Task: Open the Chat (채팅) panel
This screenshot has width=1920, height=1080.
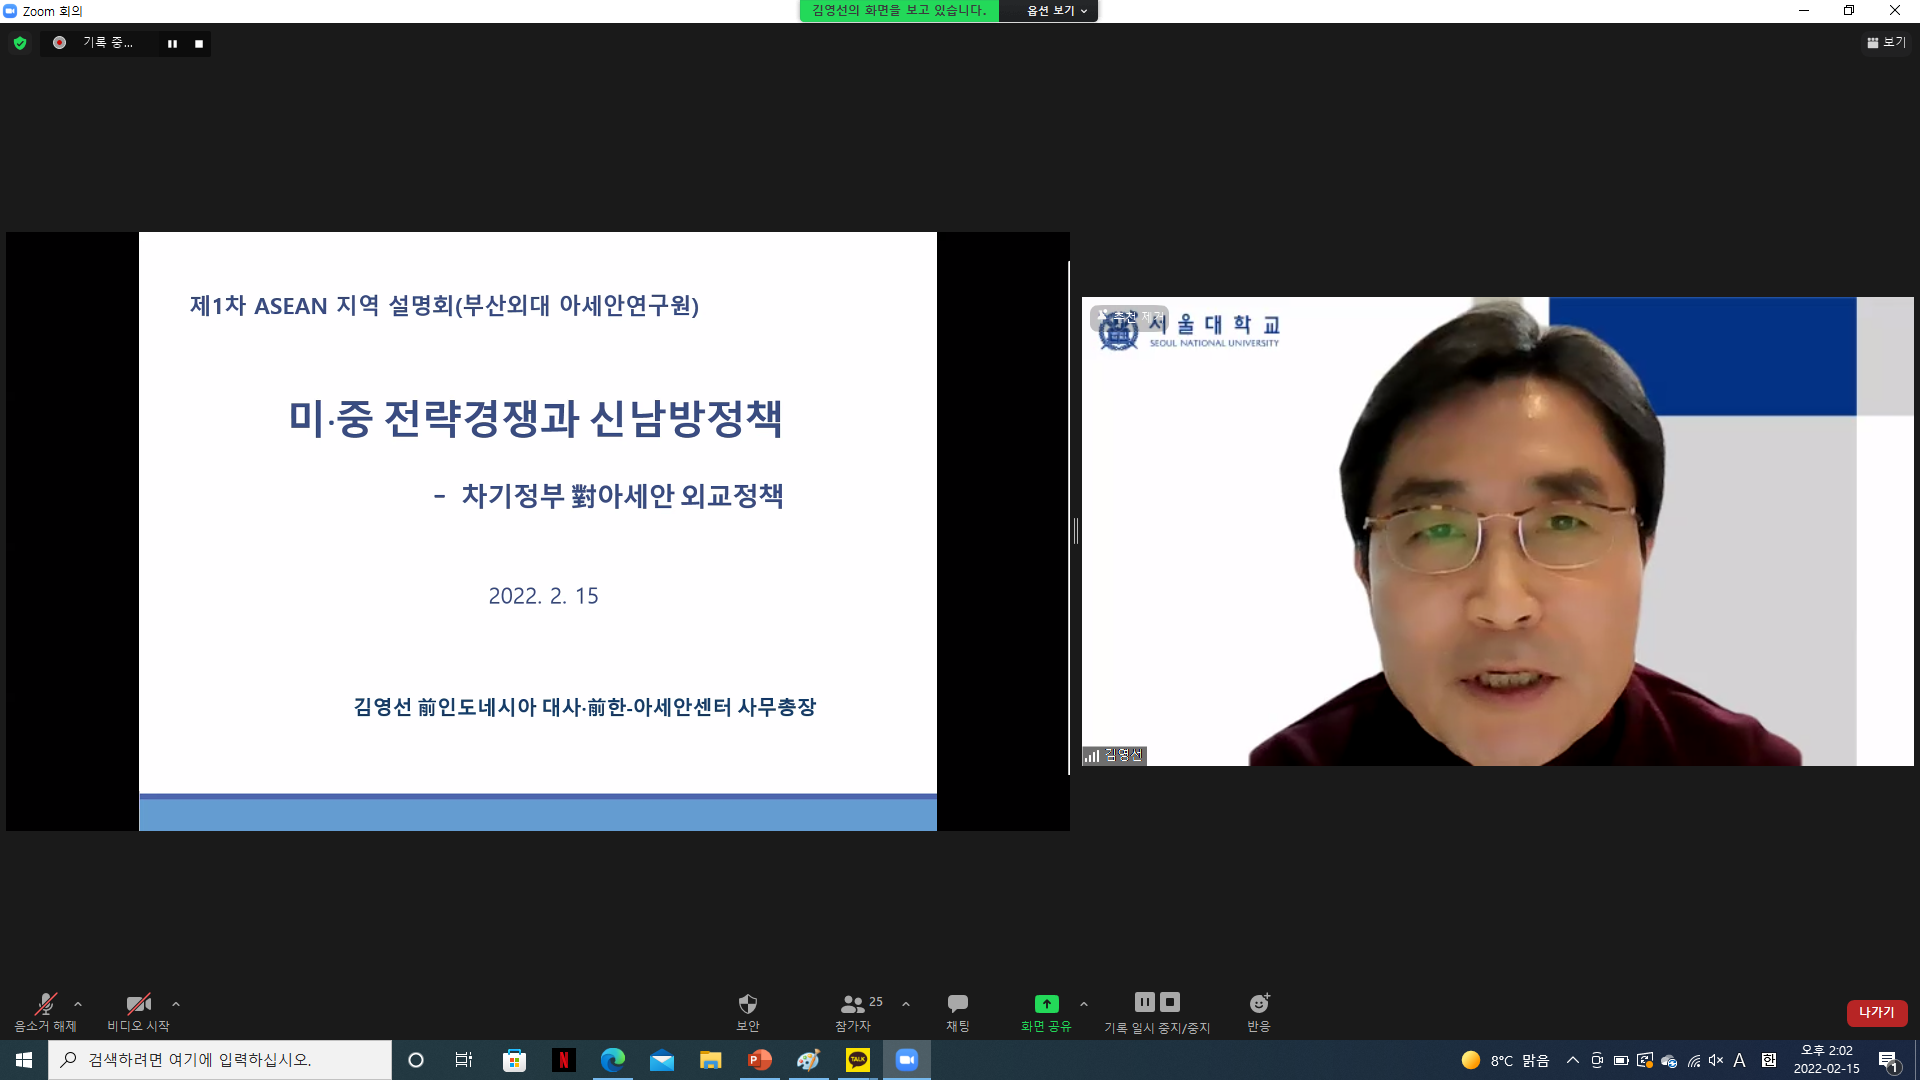Action: click(957, 1004)
